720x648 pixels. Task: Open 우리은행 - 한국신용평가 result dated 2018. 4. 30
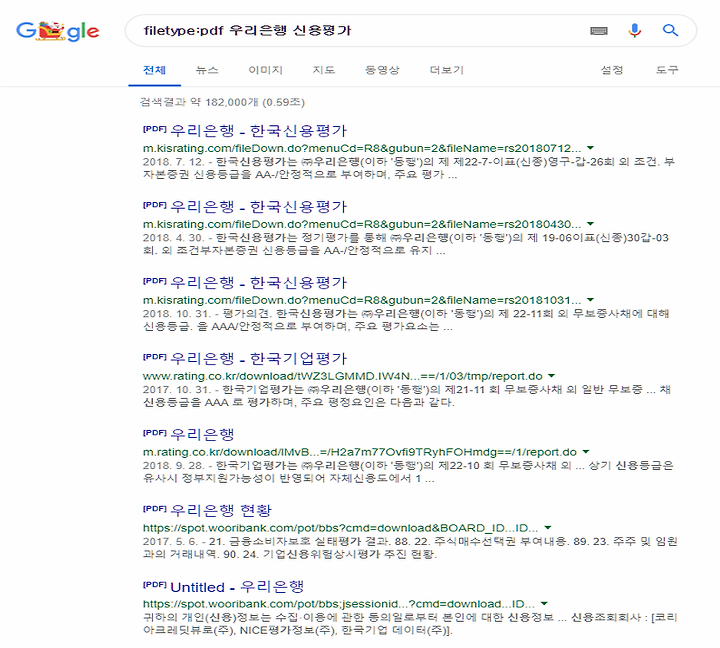point(259,207)
